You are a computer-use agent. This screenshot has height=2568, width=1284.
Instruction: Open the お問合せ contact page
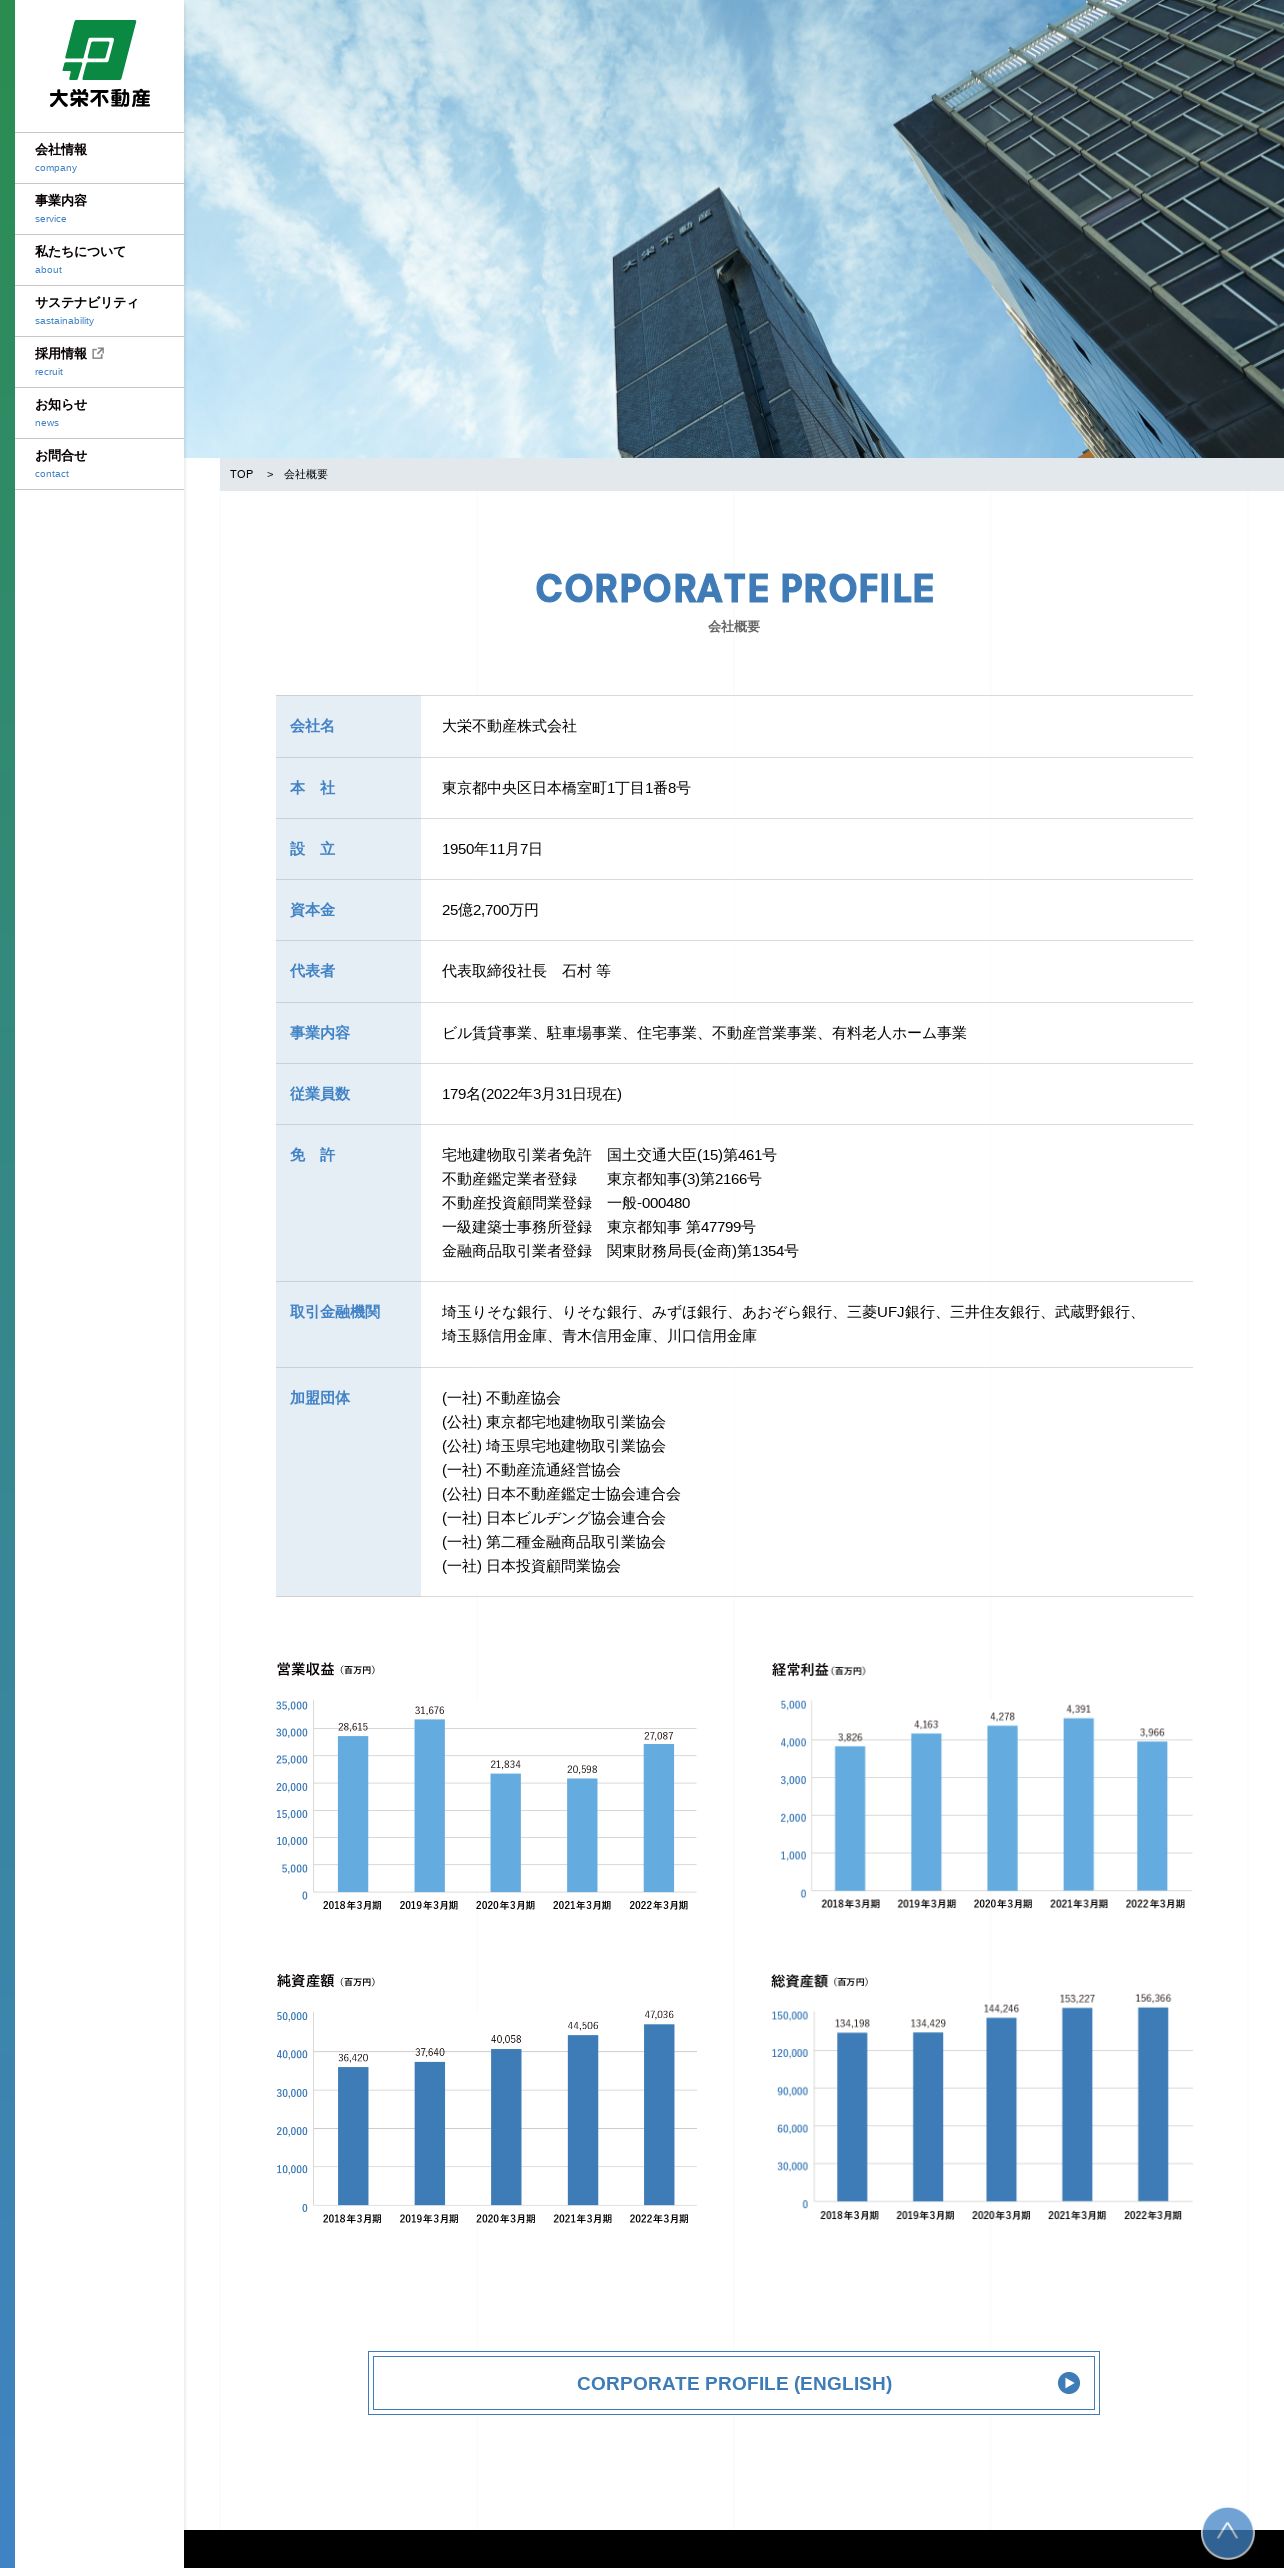(x=99, y=464)
